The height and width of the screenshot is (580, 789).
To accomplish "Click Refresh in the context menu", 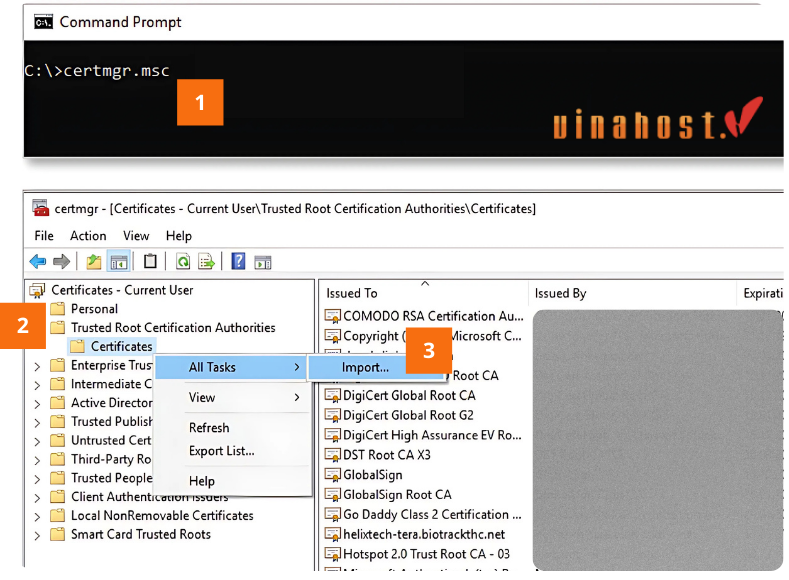I will pyautogui.click(x=209, y=427).
